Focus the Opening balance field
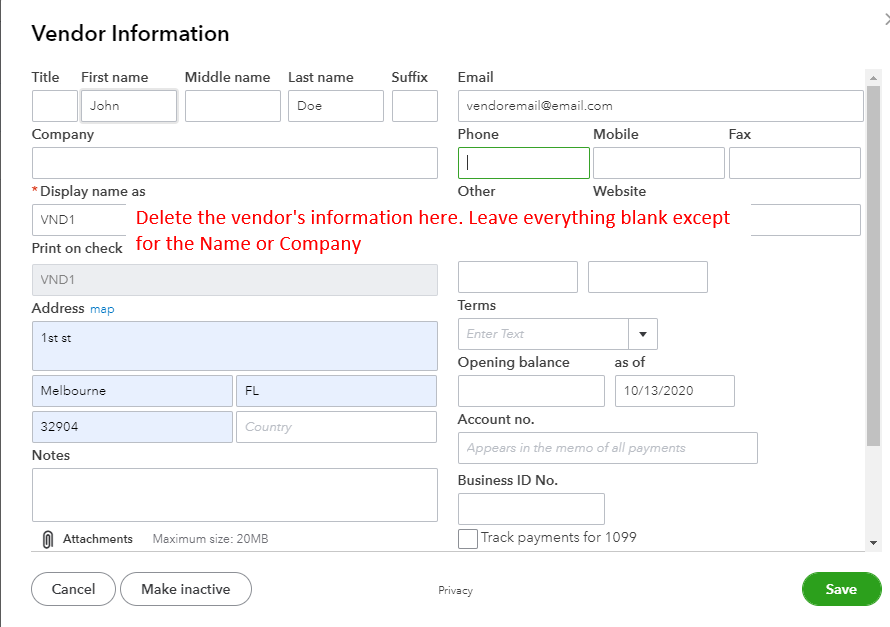The image size is (890, 627). 531,391
